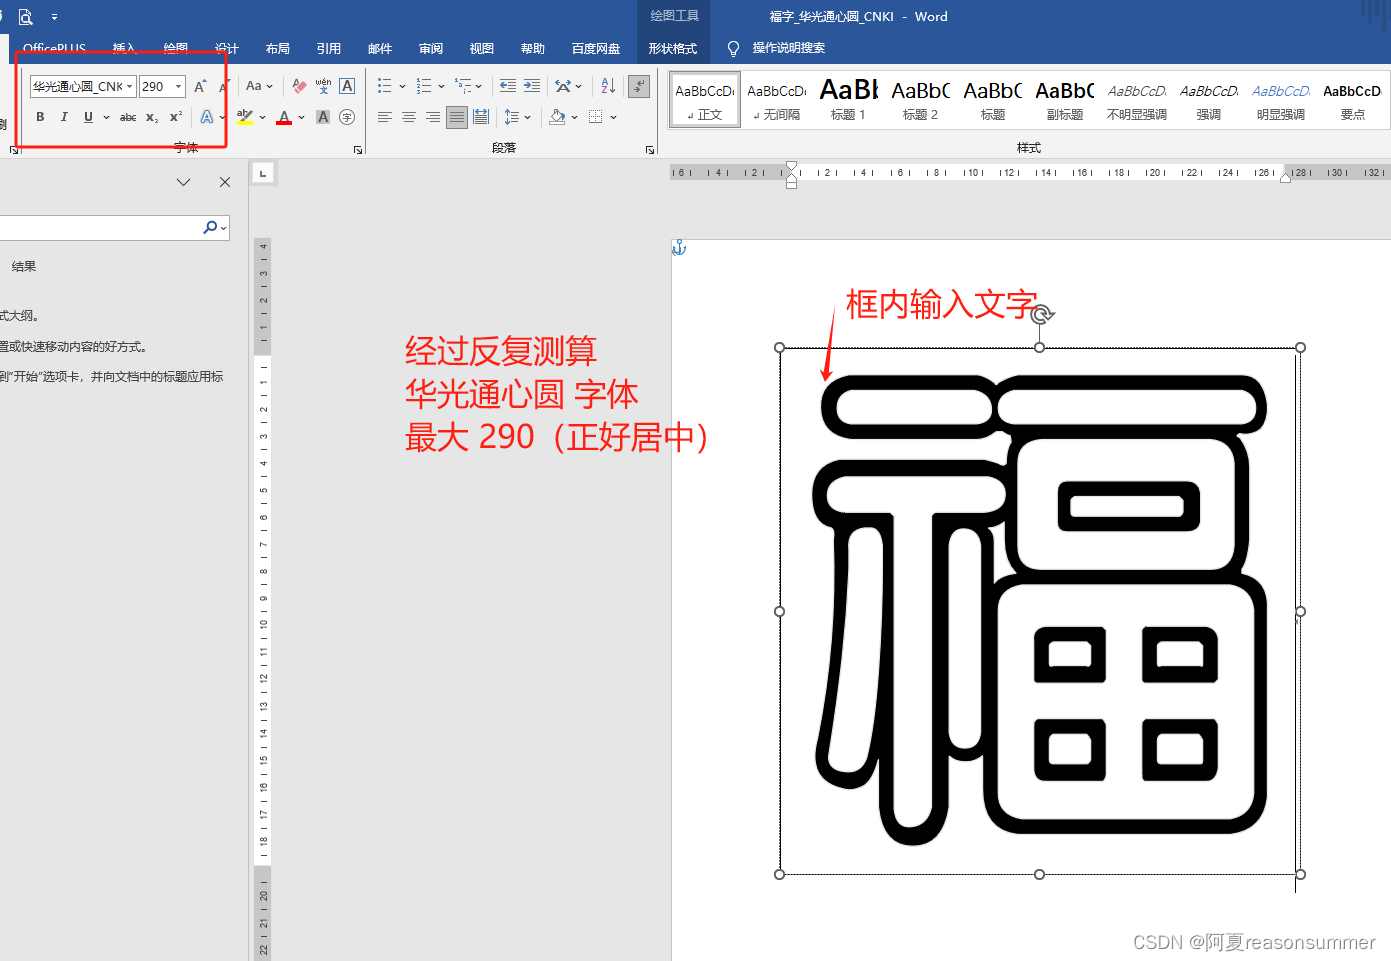Click the search magnifier in navigation pane
The width and height of the screenshot is (1391, 961).
[210, 227]
